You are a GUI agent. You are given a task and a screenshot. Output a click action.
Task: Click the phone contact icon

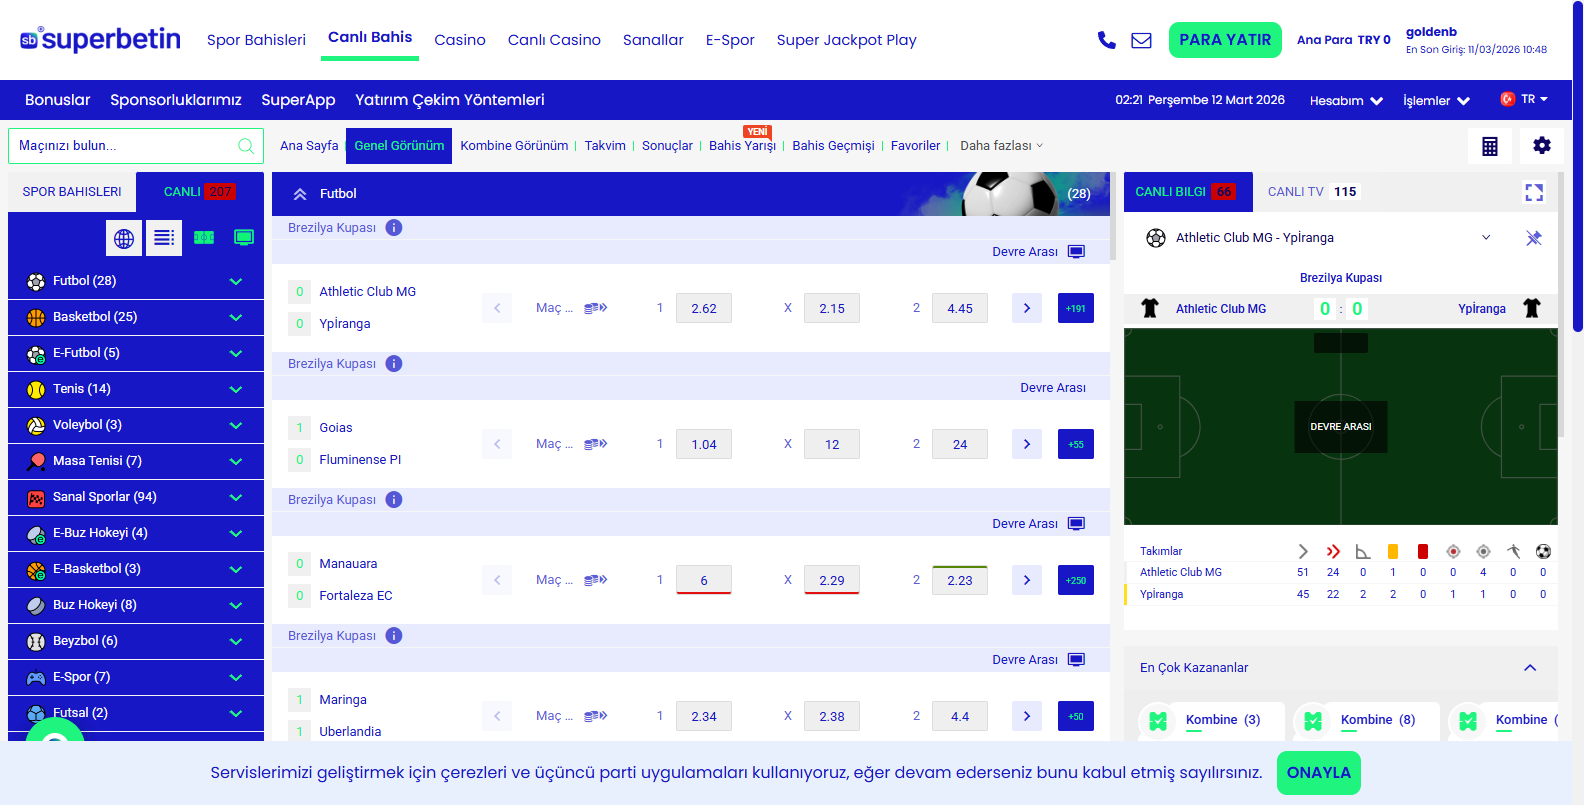coord(1106,40)
